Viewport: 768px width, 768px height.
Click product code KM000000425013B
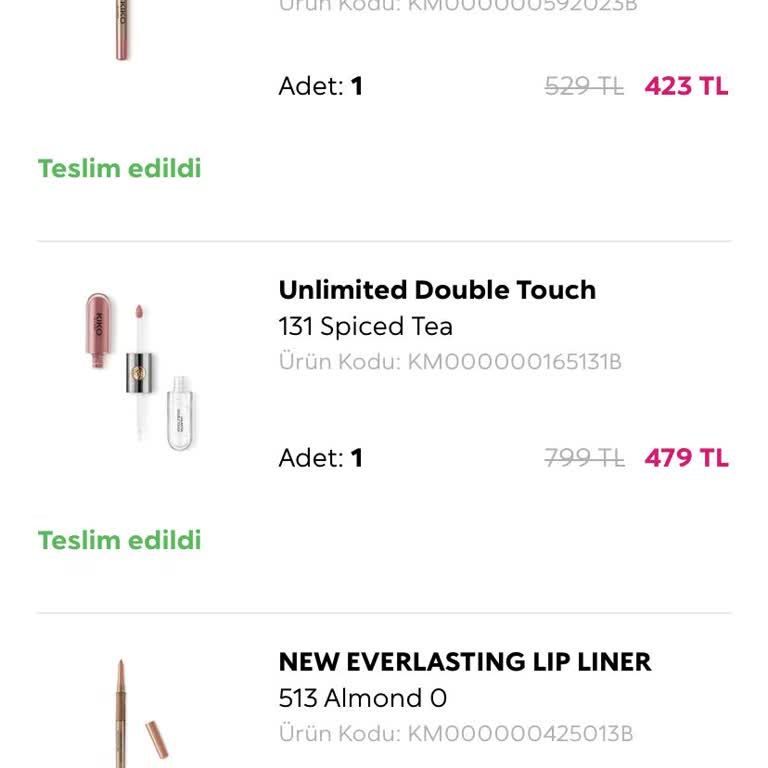(x=456, y=734)
